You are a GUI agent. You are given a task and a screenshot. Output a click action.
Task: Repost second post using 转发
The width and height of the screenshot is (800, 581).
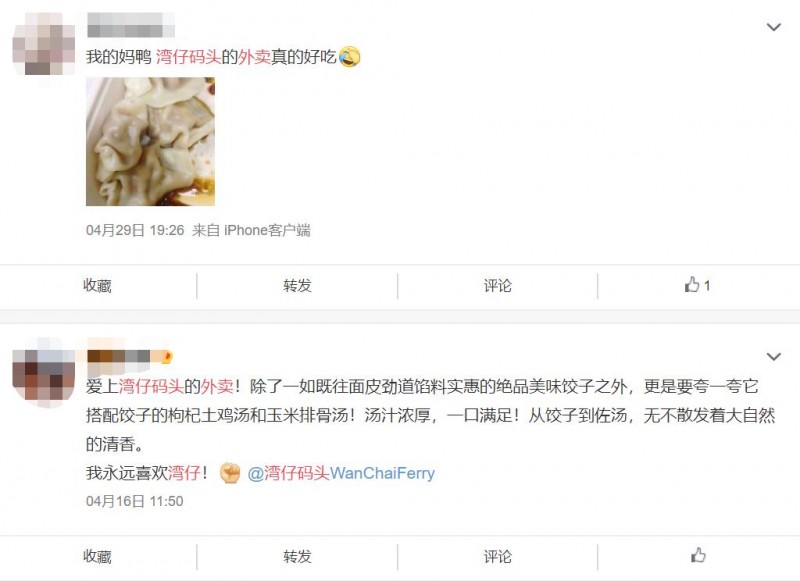[x=297, y=556]
